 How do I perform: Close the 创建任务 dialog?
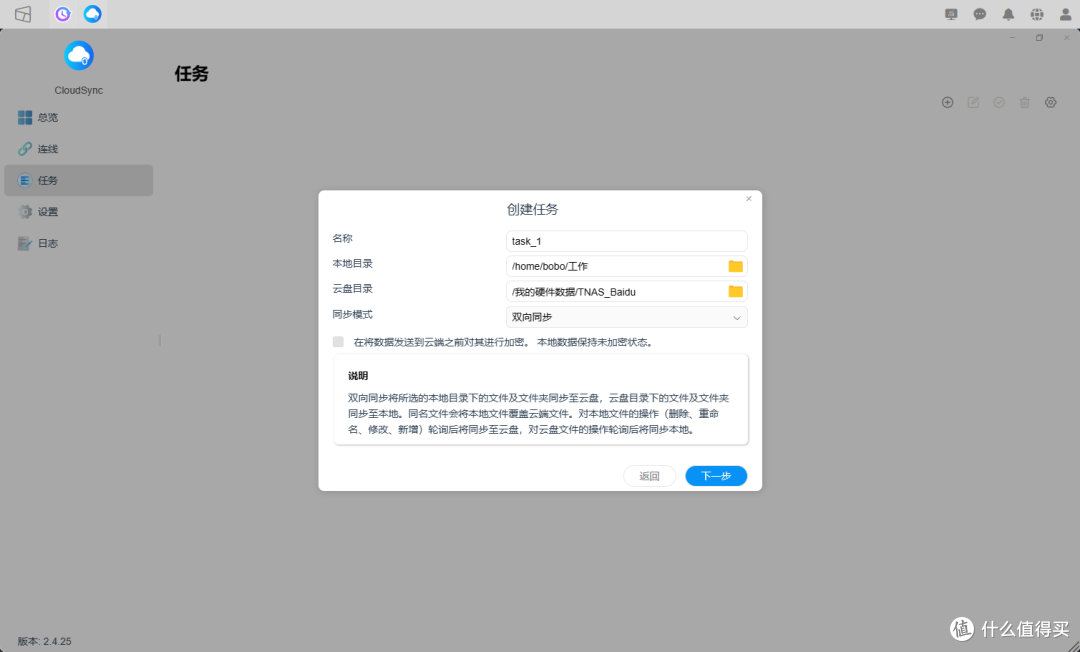[x=749, y=199]
